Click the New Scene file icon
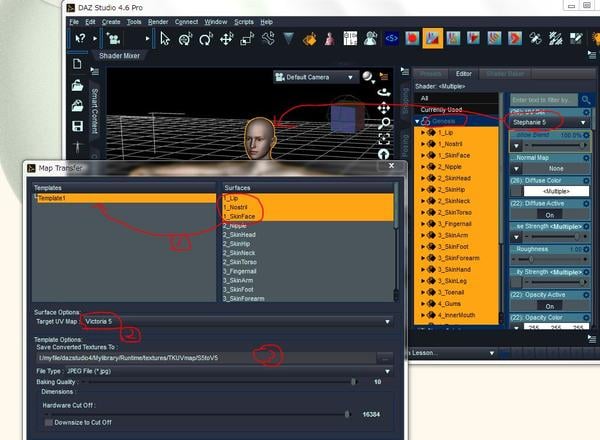The height and width of the screenshot is (440, 600). 77,64
